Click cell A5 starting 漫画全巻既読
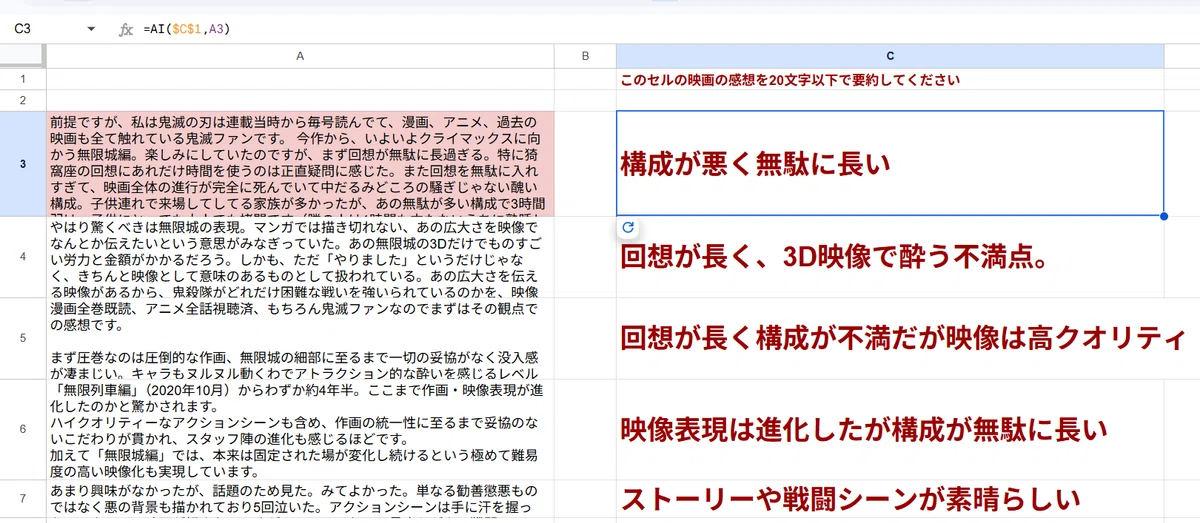Screen dimensions: 1200x523 (x=300, y=338)
